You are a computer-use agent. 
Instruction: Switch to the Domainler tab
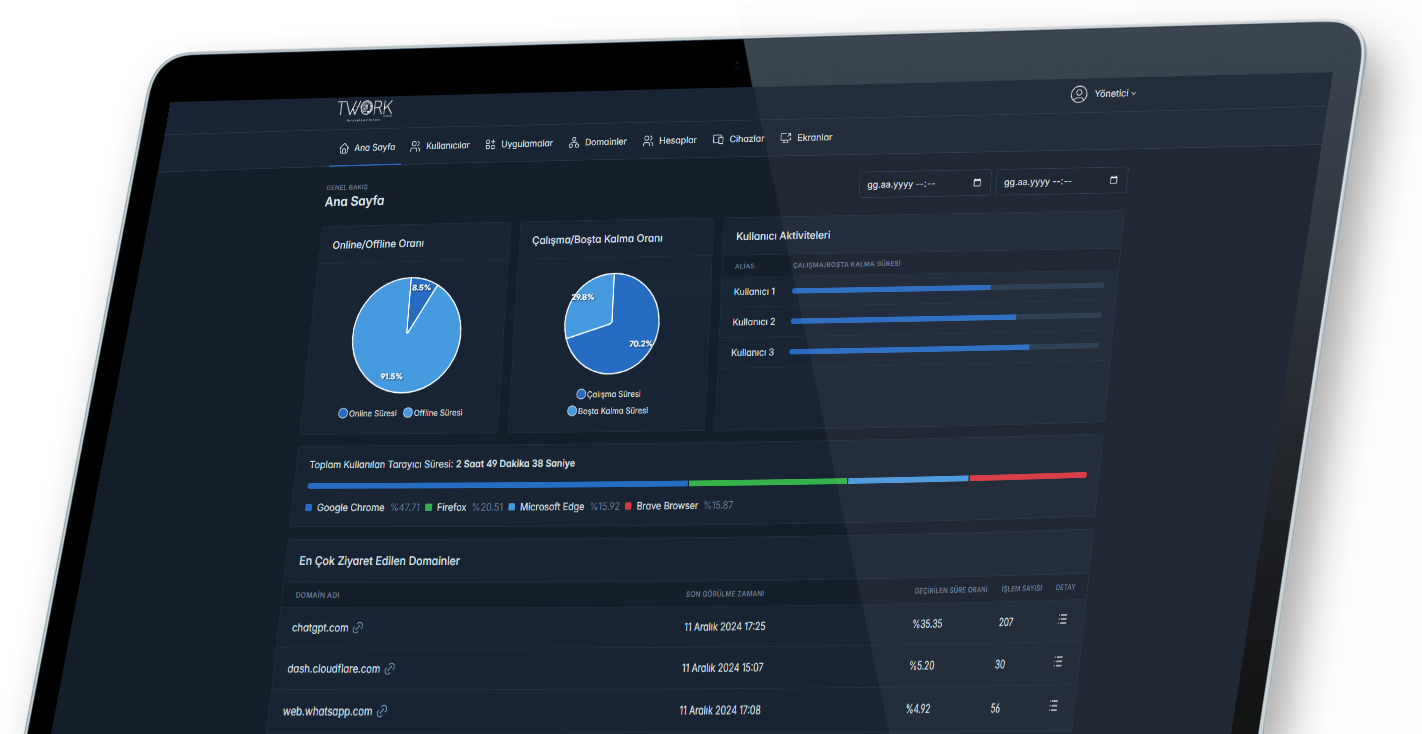pyautogui.click(x=598, y=142)
